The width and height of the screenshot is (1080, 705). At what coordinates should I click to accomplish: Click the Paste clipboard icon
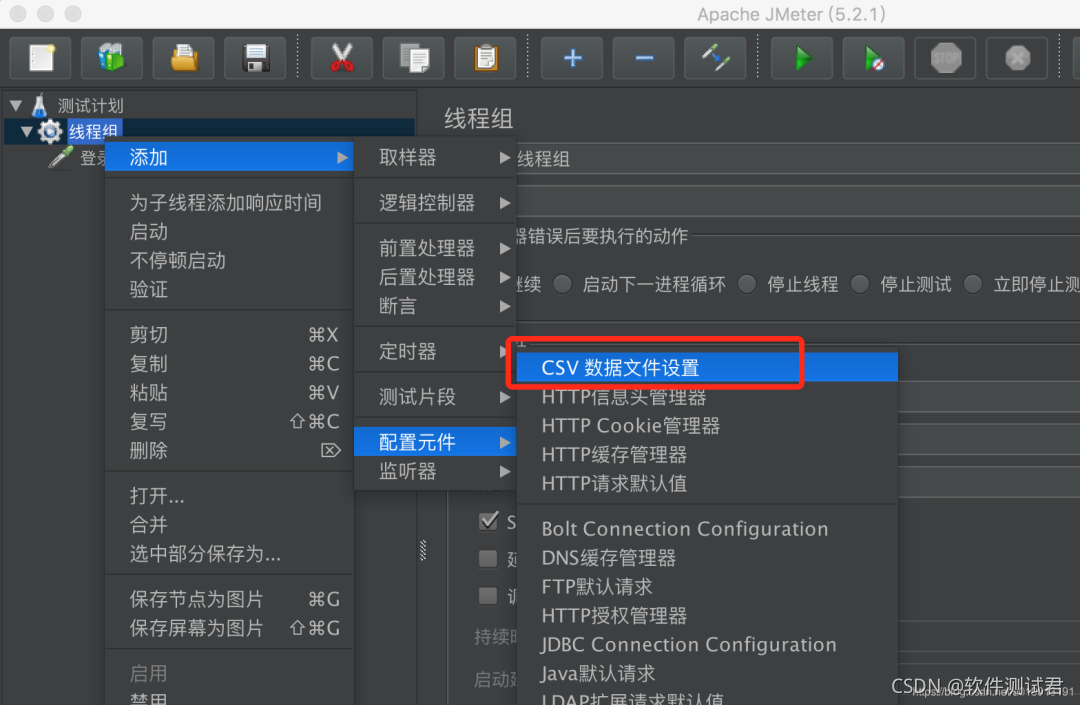(x=486, y=58)
